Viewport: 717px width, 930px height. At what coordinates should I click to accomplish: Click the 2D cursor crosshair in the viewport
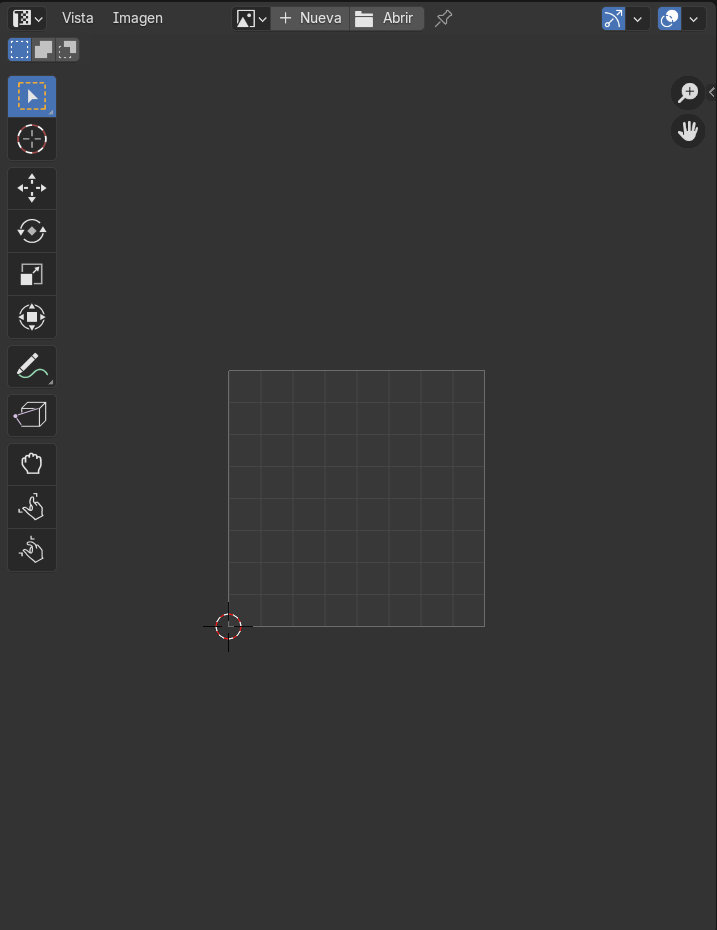pos(228,626)
